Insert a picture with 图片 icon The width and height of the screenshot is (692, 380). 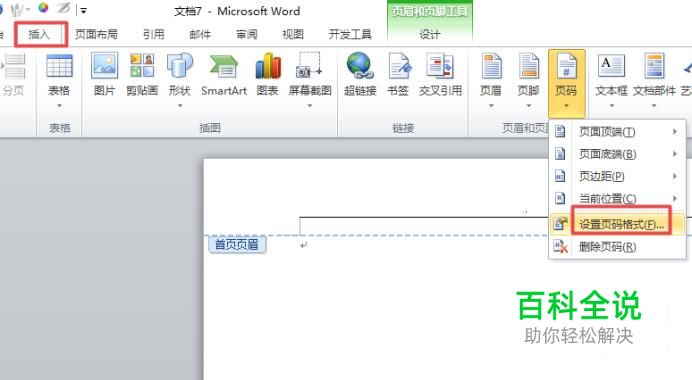pyautogui.click(x=105, y=66)
